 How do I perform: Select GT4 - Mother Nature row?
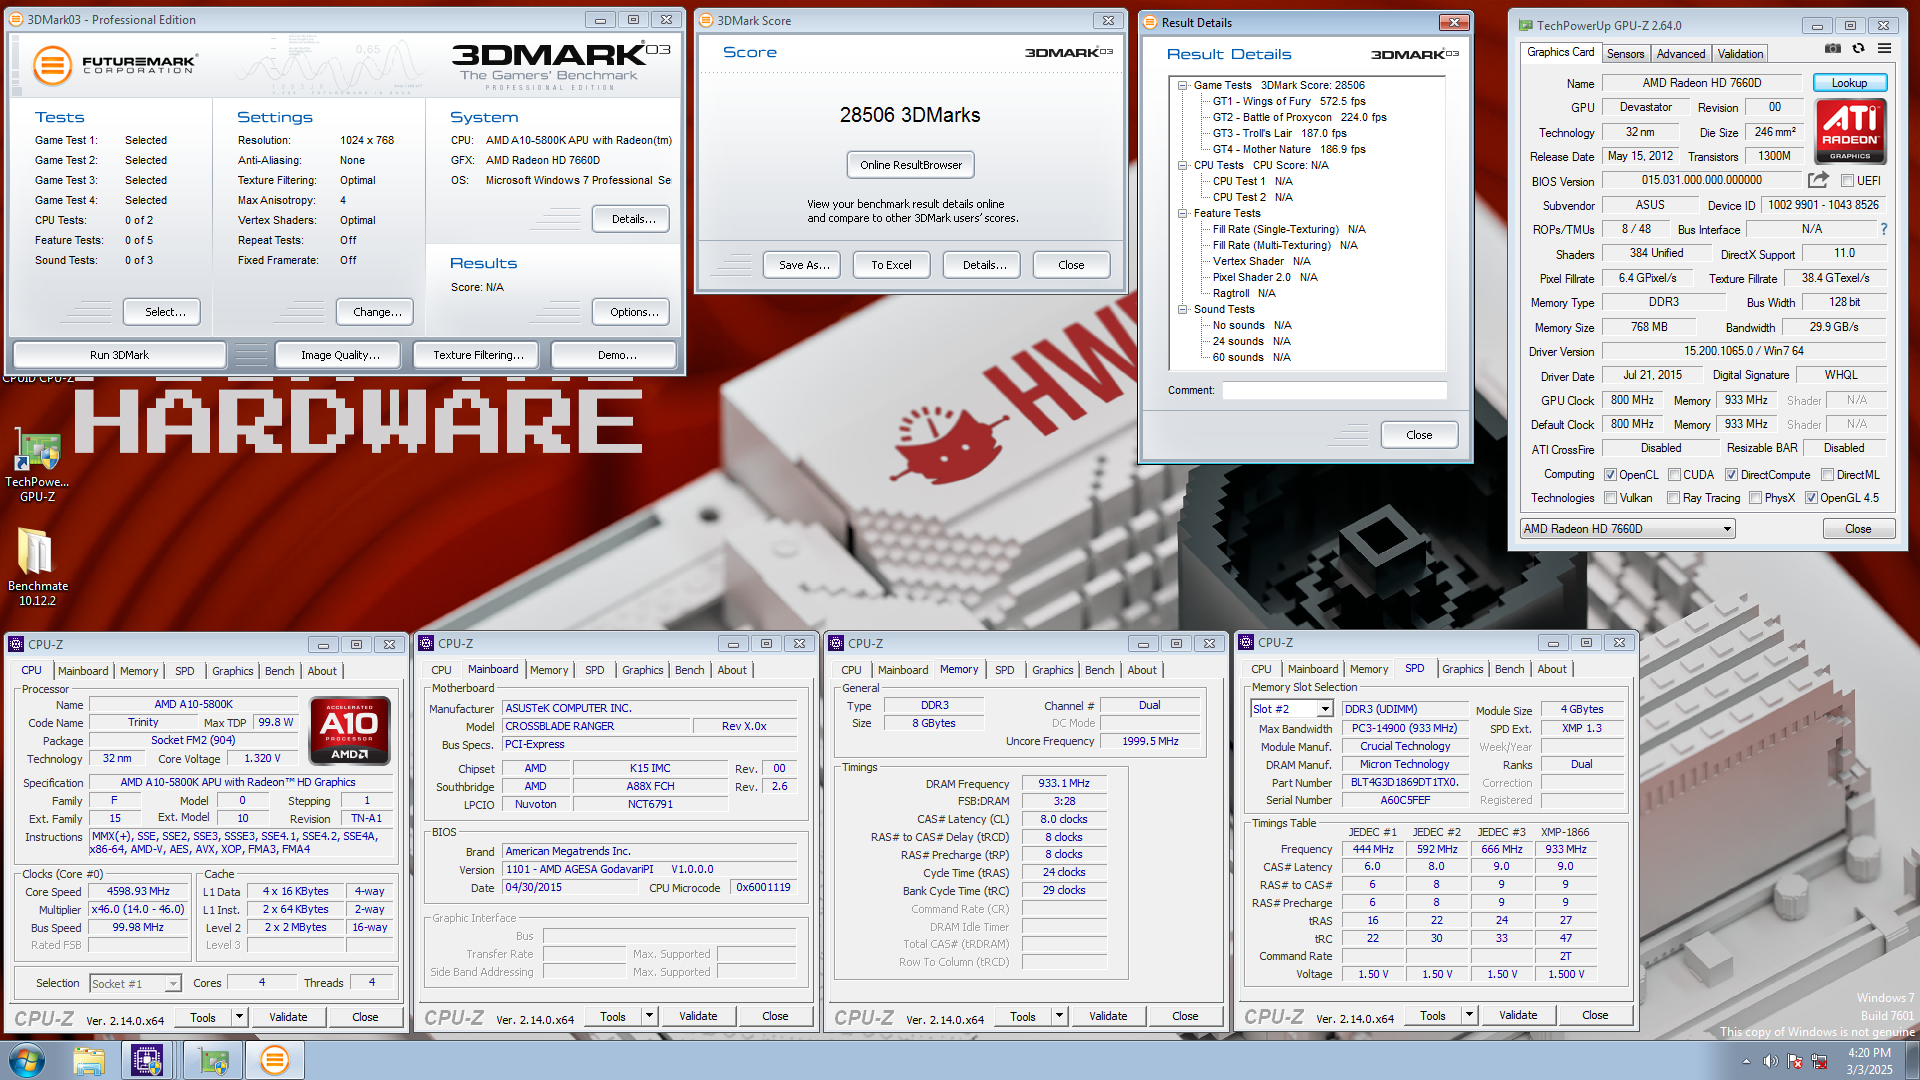pyautogui.click(x=1288, y=149)
